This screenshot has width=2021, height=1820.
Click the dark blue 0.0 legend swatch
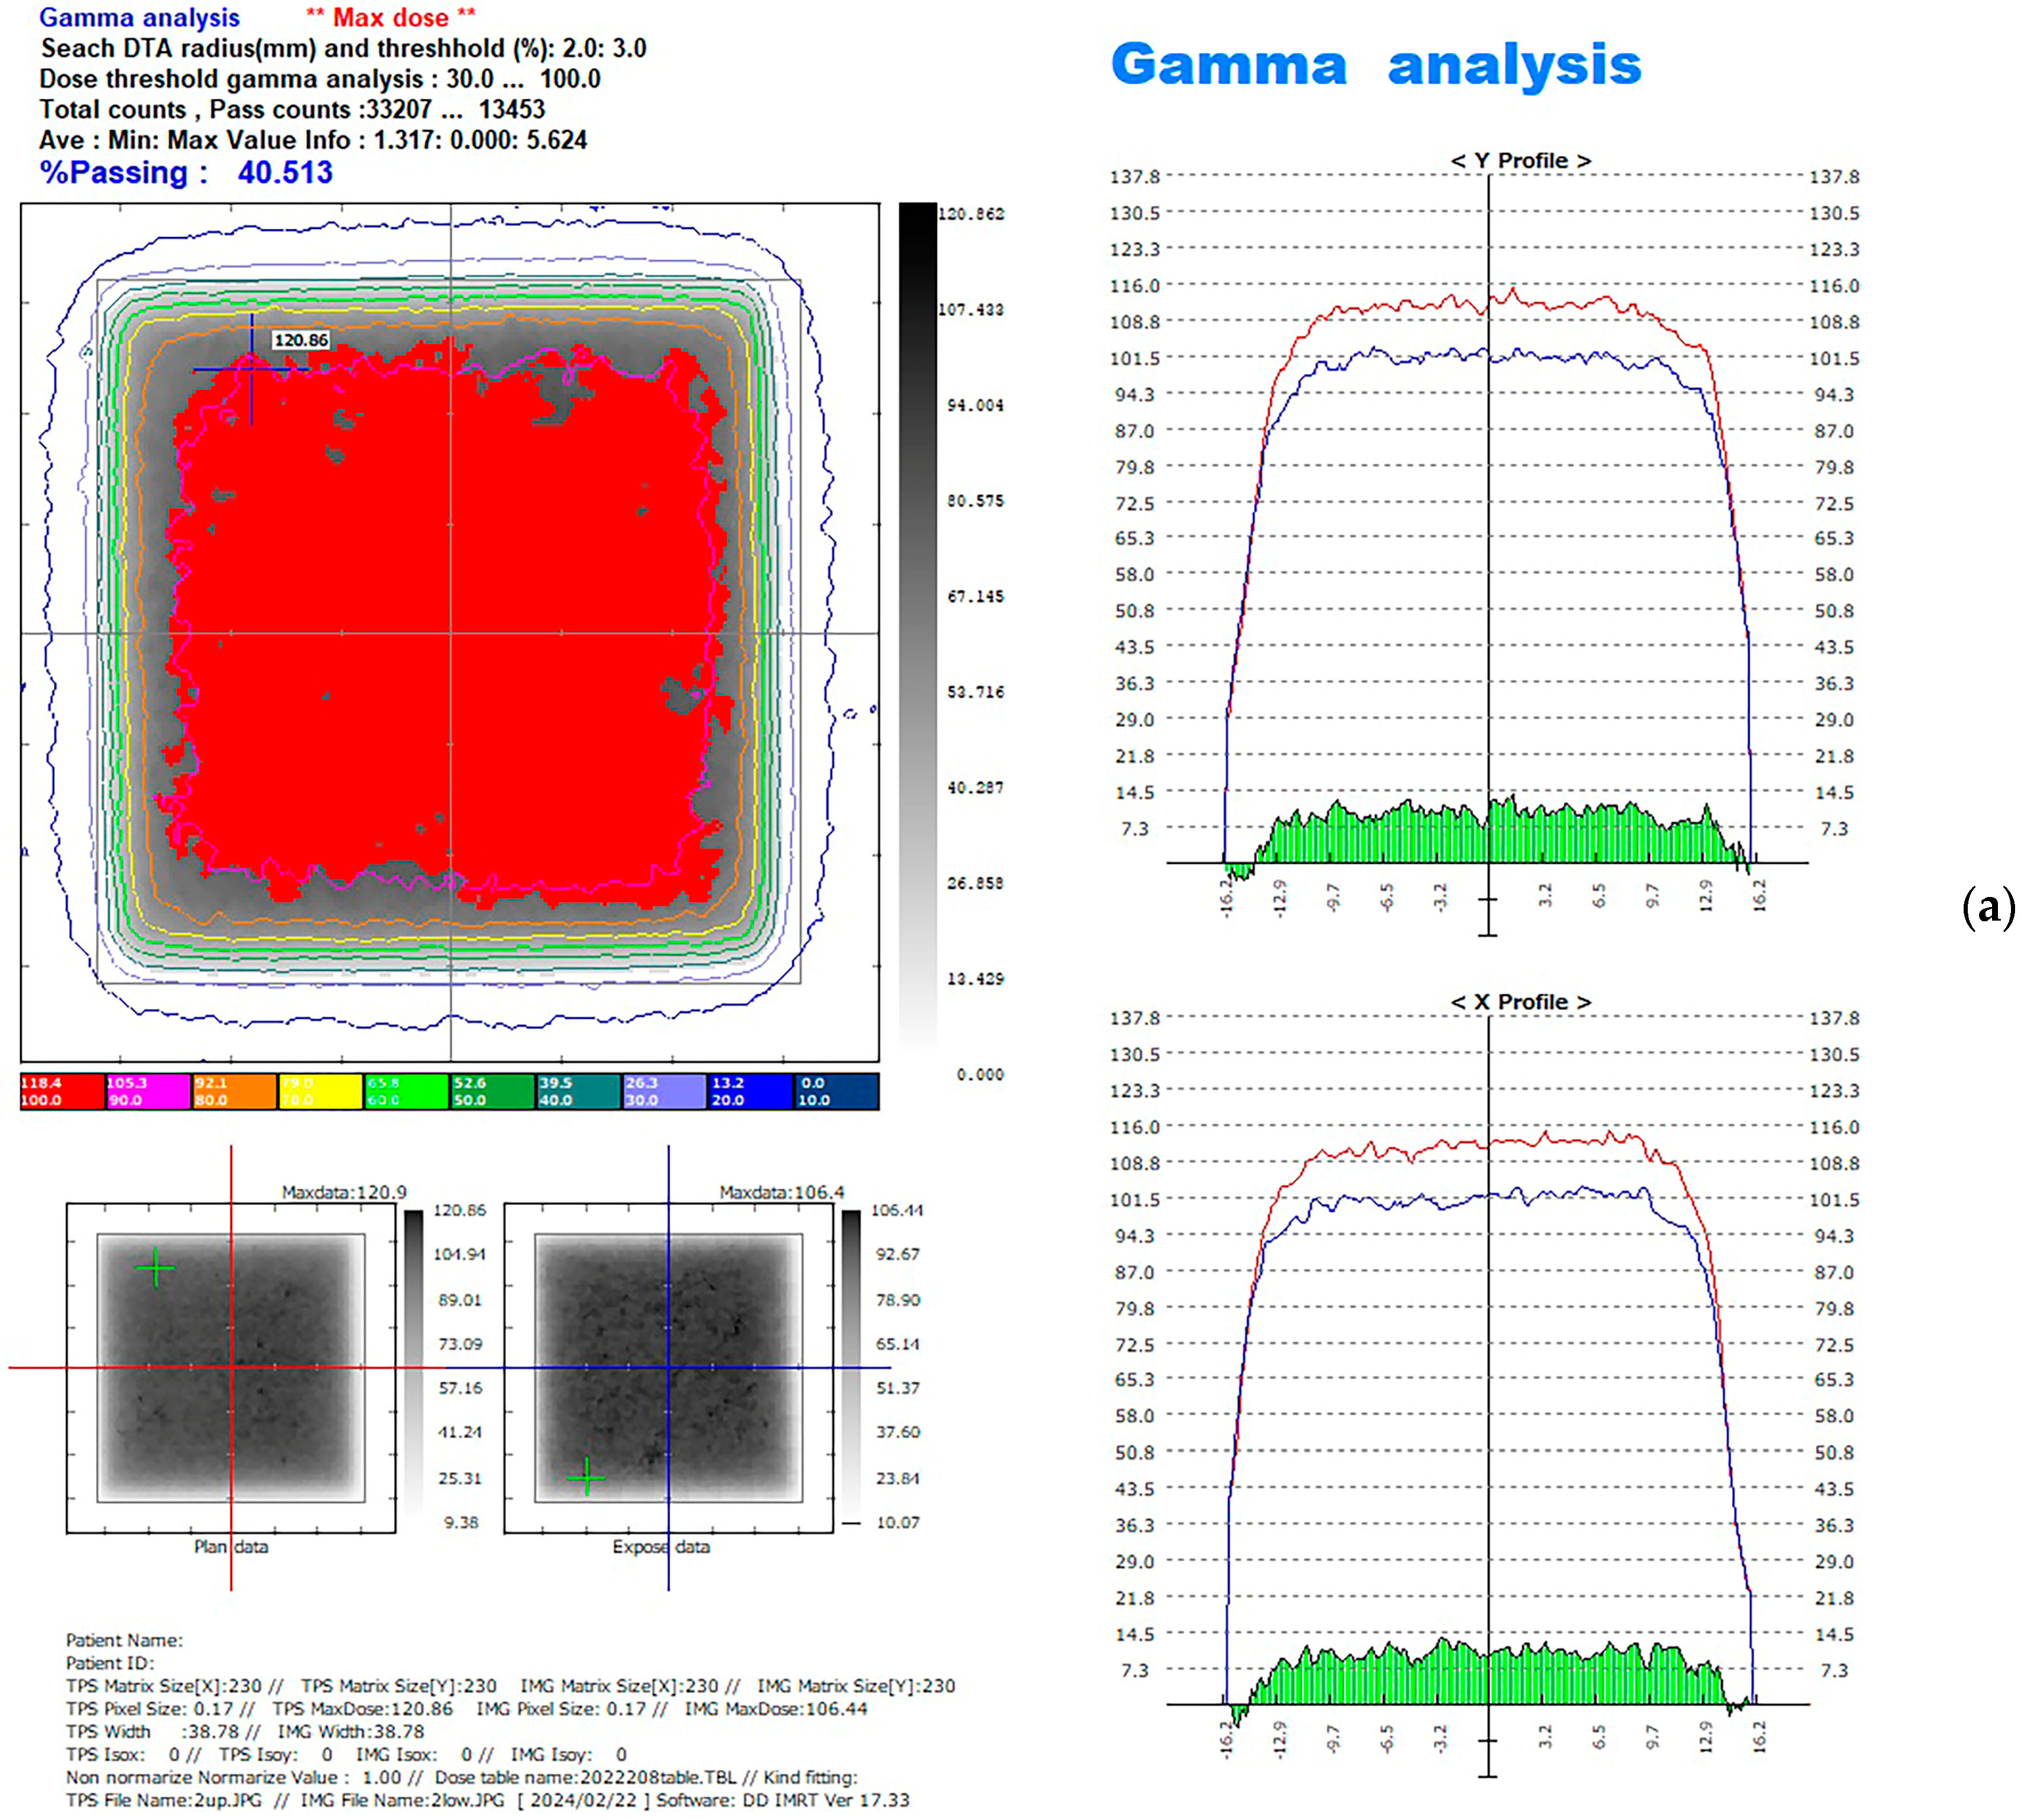(x=836, y=1091)
